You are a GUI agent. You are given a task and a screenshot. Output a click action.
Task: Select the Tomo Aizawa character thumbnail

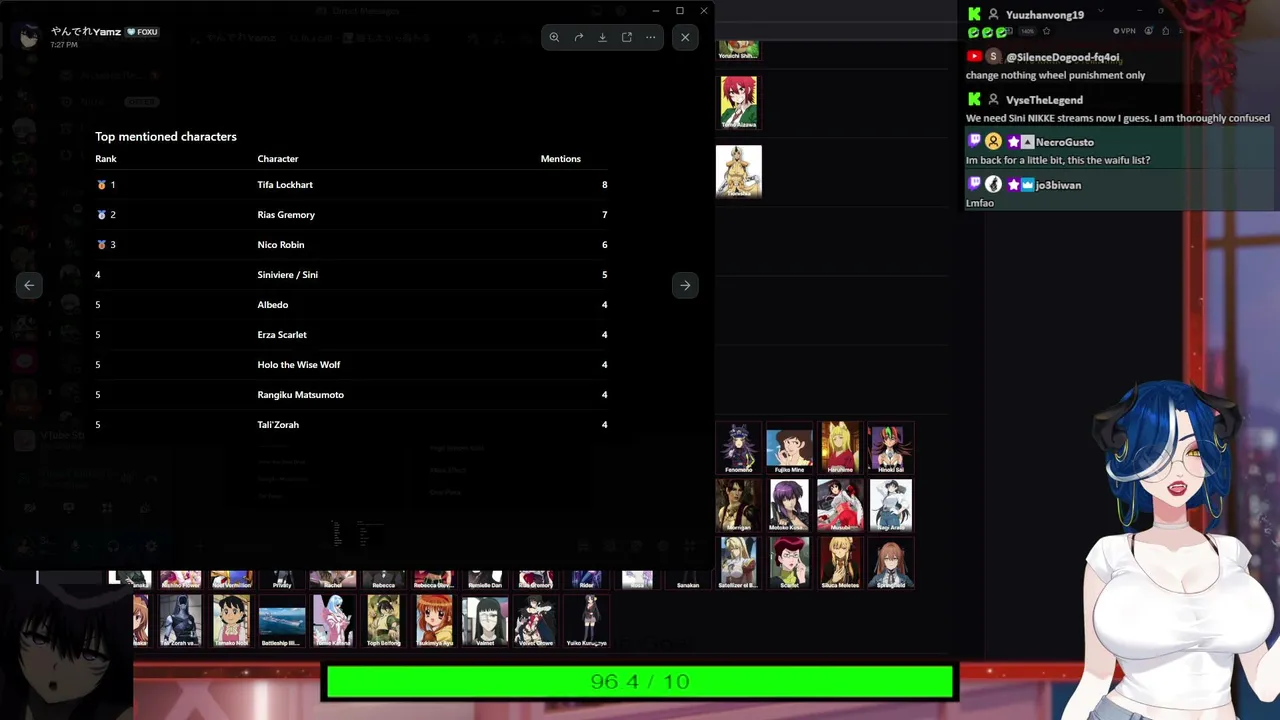[739, 103]
